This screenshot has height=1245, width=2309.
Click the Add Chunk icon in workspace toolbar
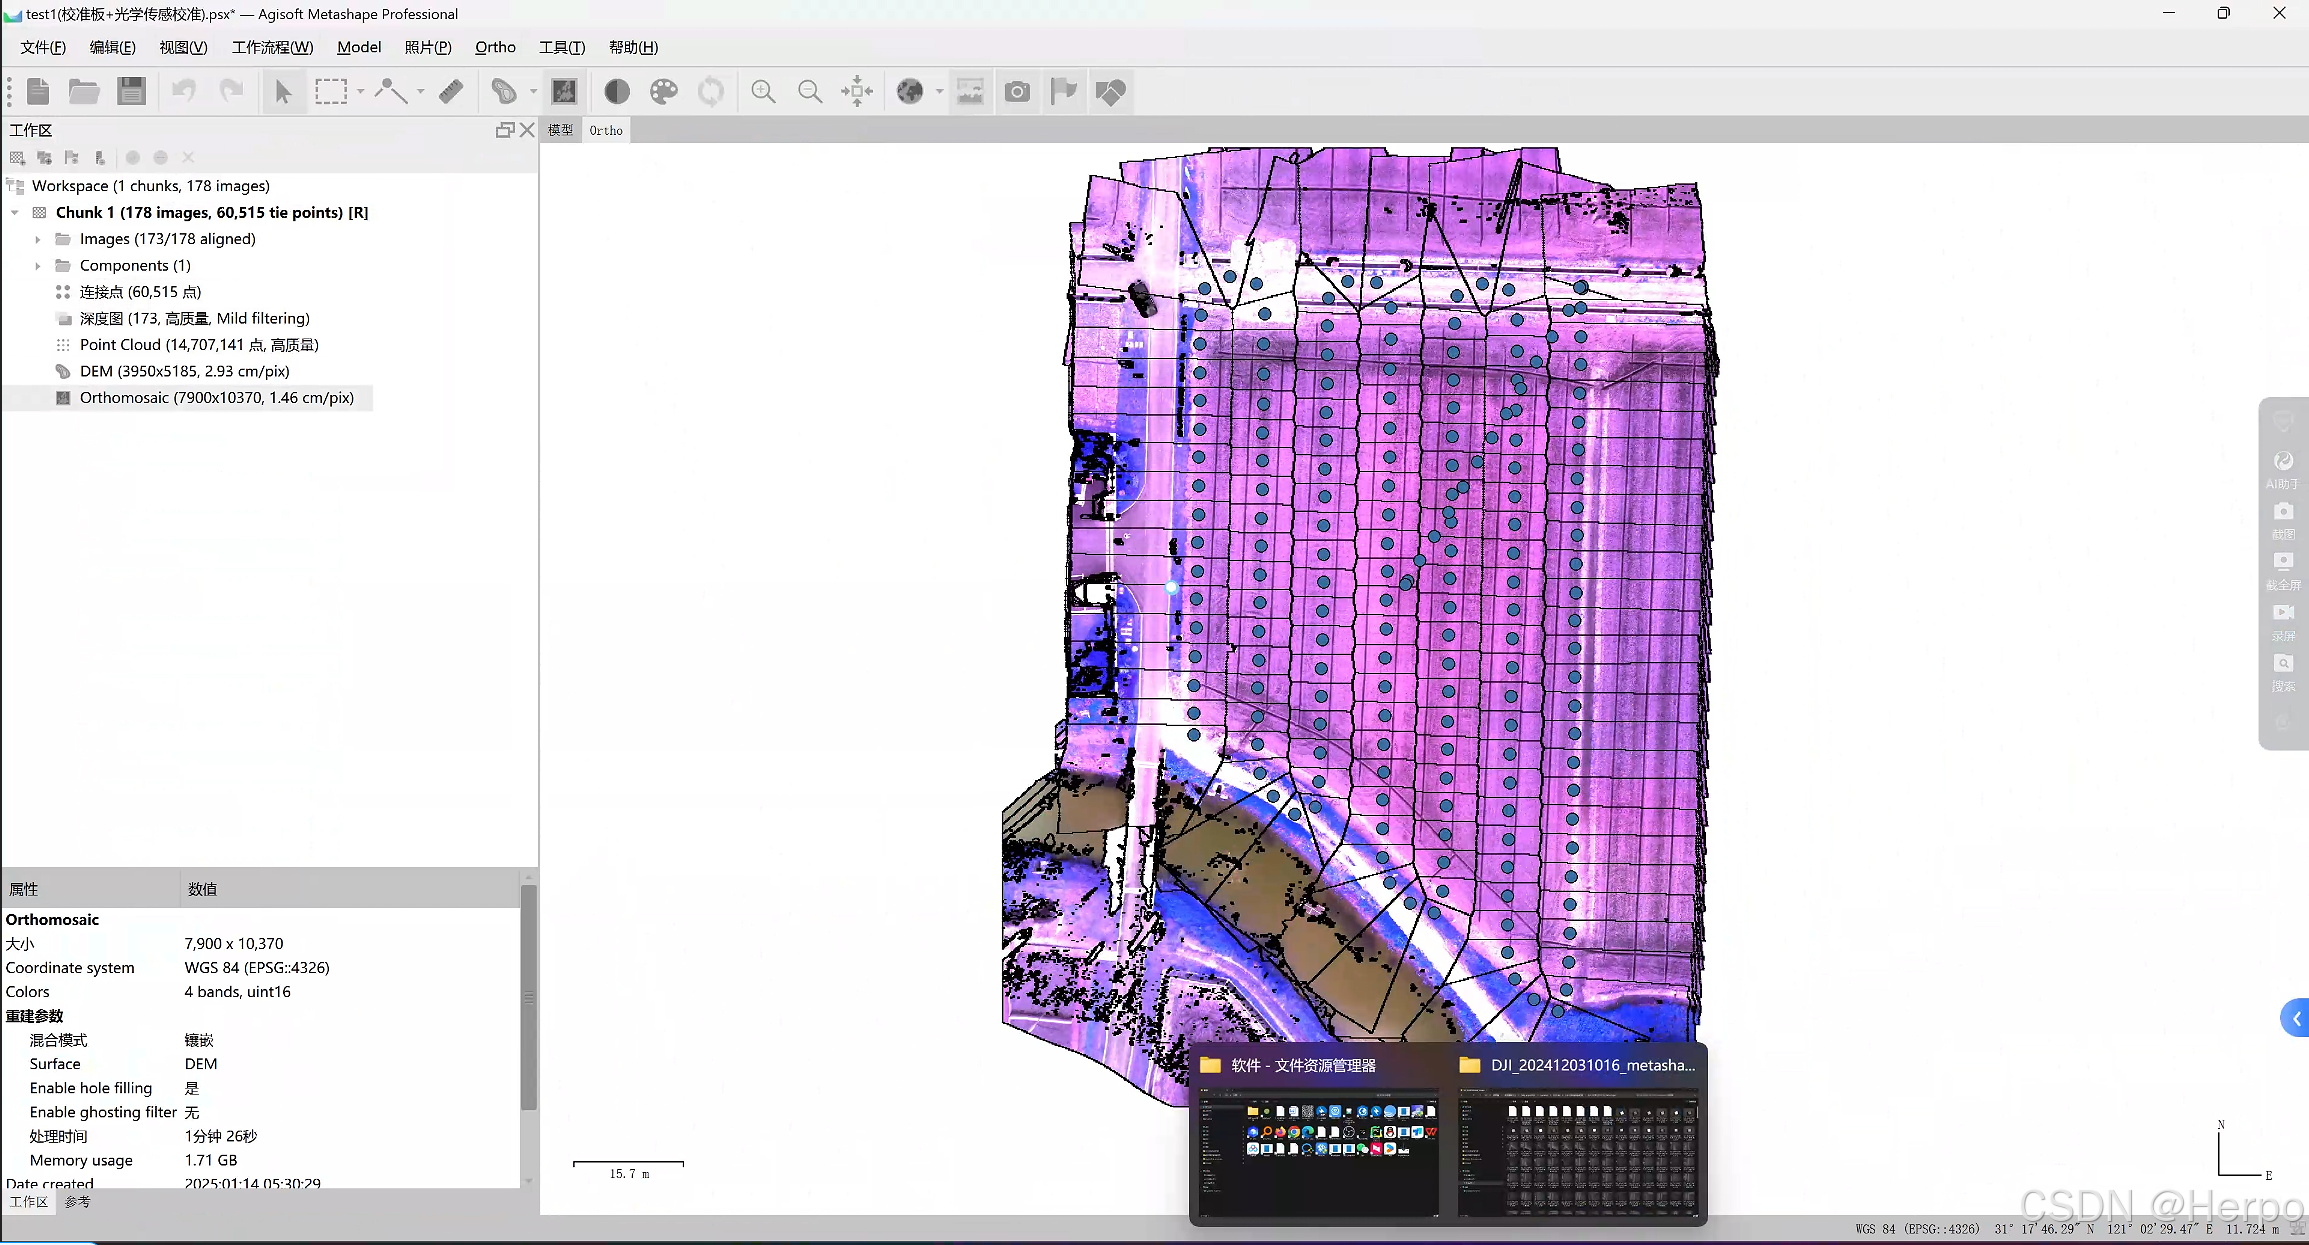17,158
